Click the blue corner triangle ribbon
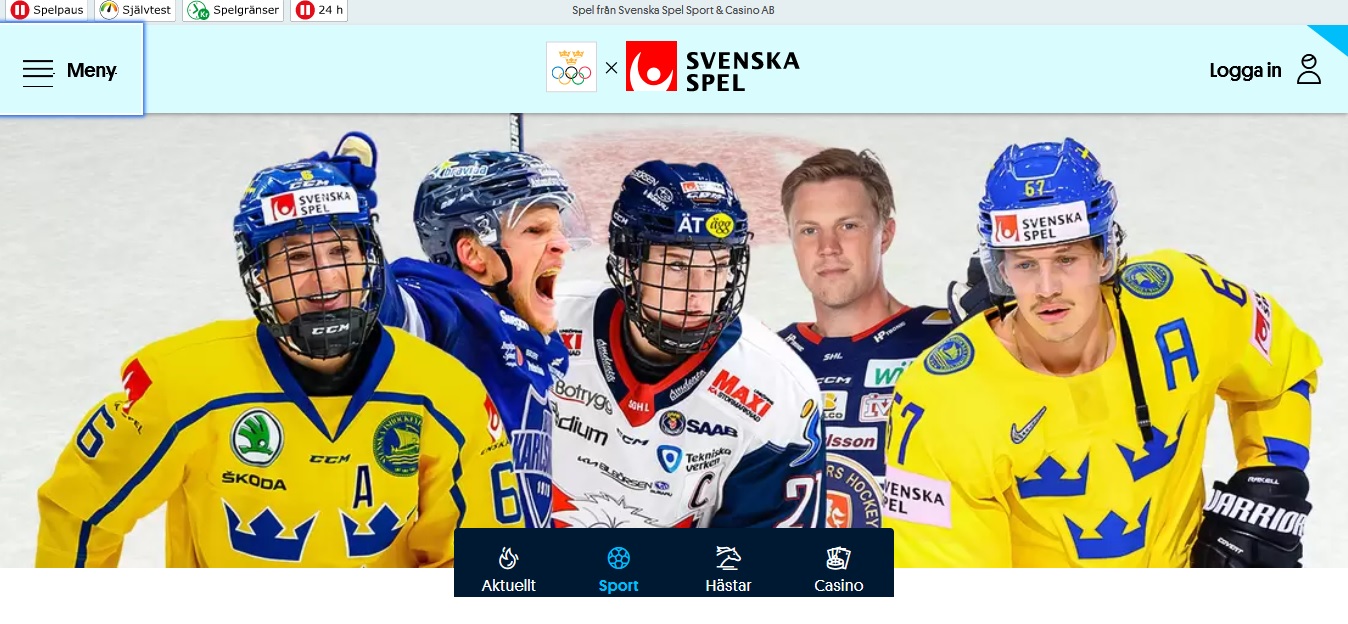The width and height of the screenshot is (1348, 624). click(x=1332, y=37)
